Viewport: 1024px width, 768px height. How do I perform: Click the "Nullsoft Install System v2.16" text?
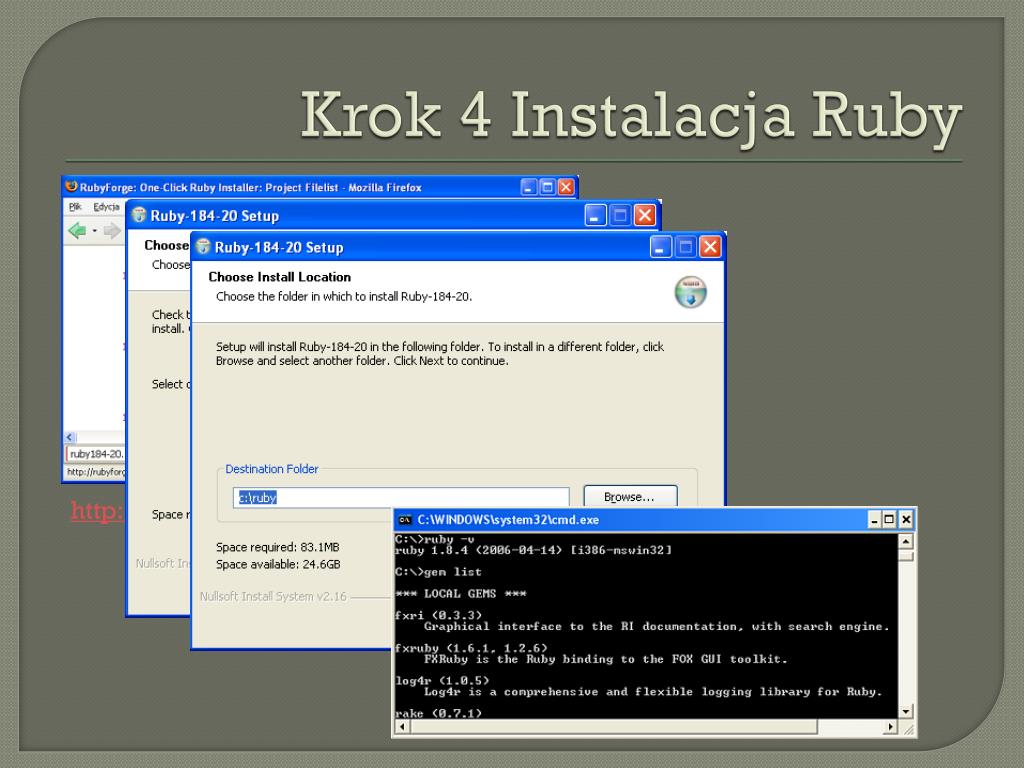pos(273,596)
